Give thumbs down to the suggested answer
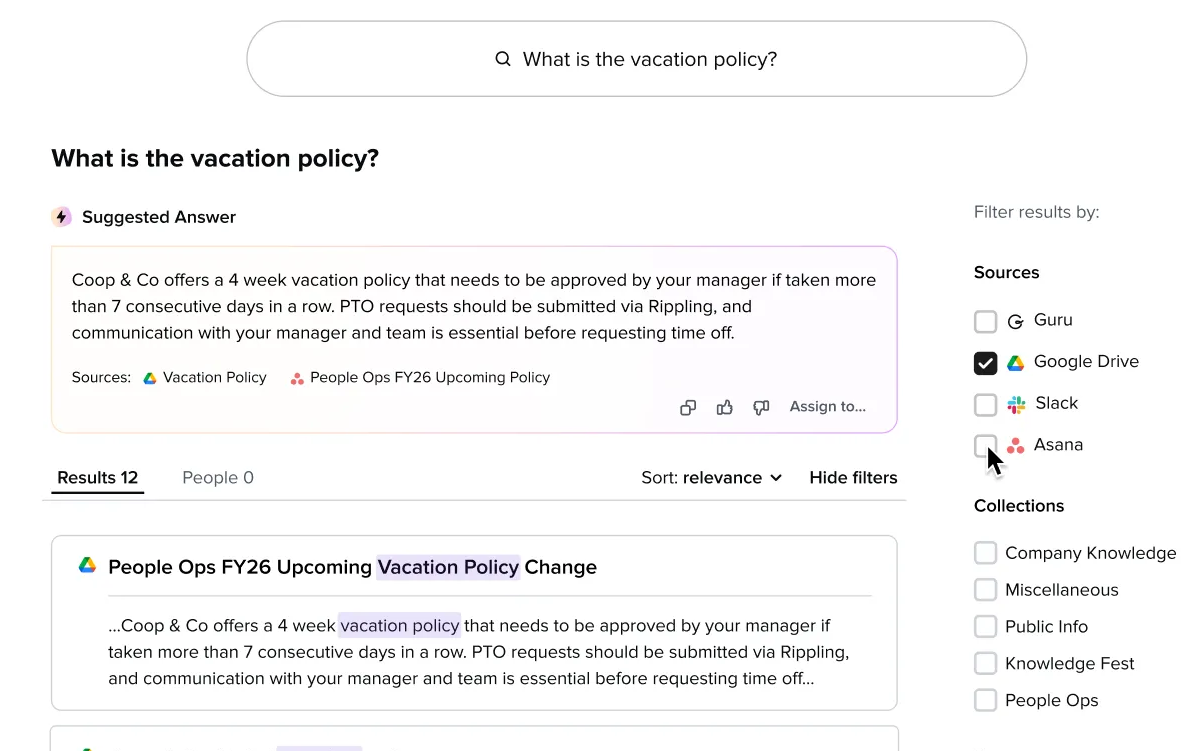The height and width of the screenshot is (751, 1182). (761, 407)
